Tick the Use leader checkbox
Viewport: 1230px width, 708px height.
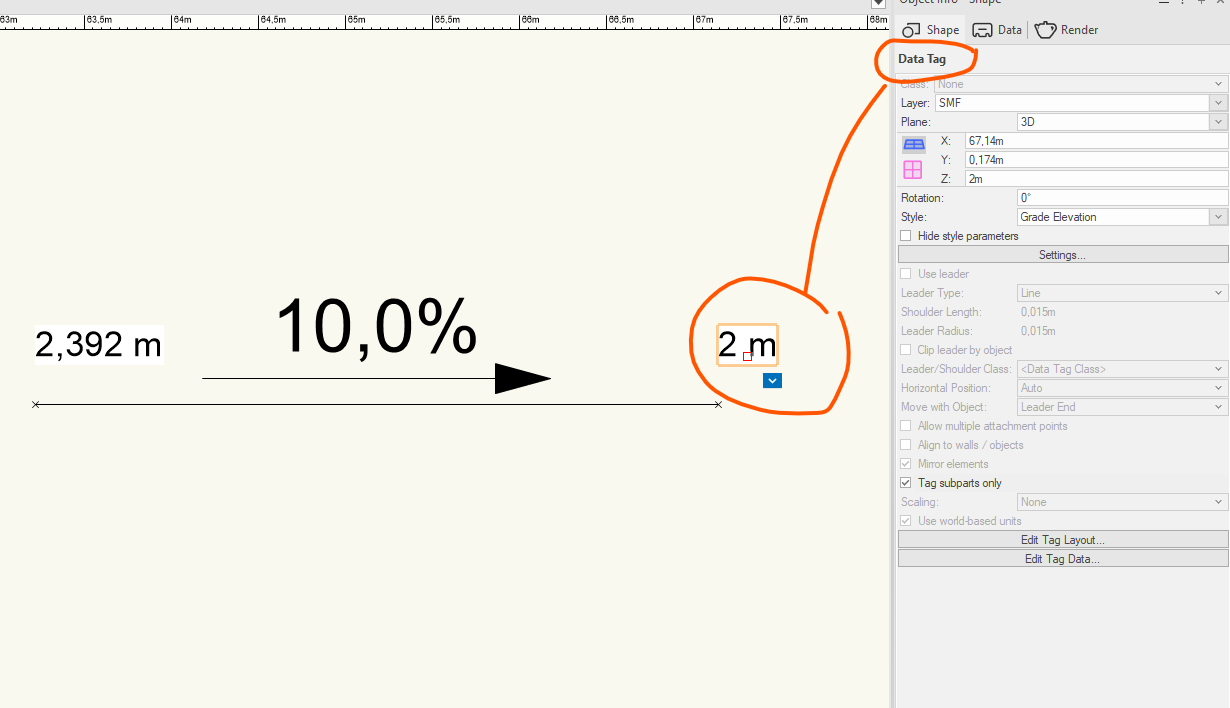[x=906, y=274]
